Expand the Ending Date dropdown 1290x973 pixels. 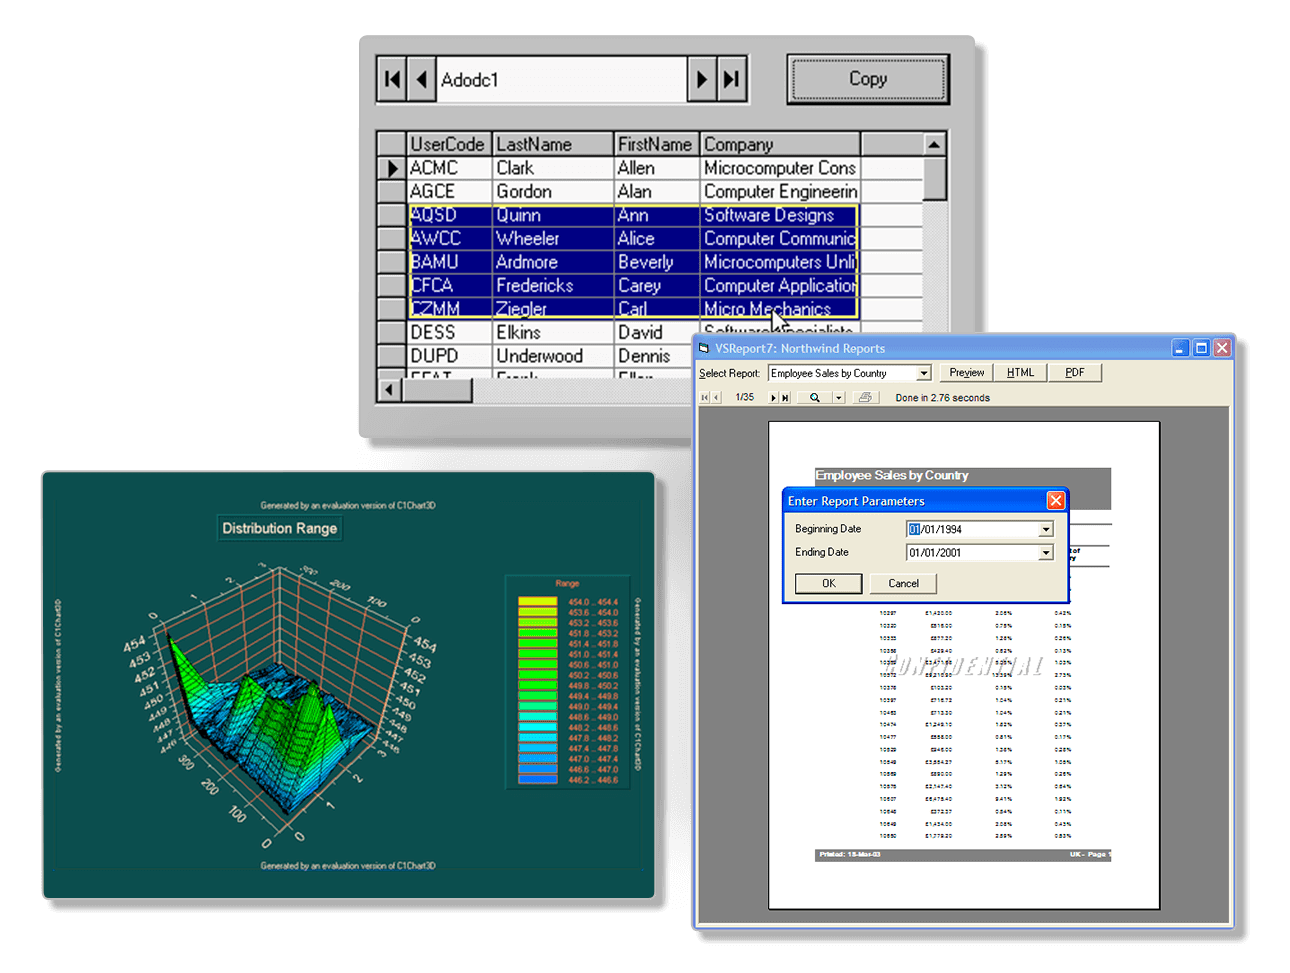[x=1046, y=552]
